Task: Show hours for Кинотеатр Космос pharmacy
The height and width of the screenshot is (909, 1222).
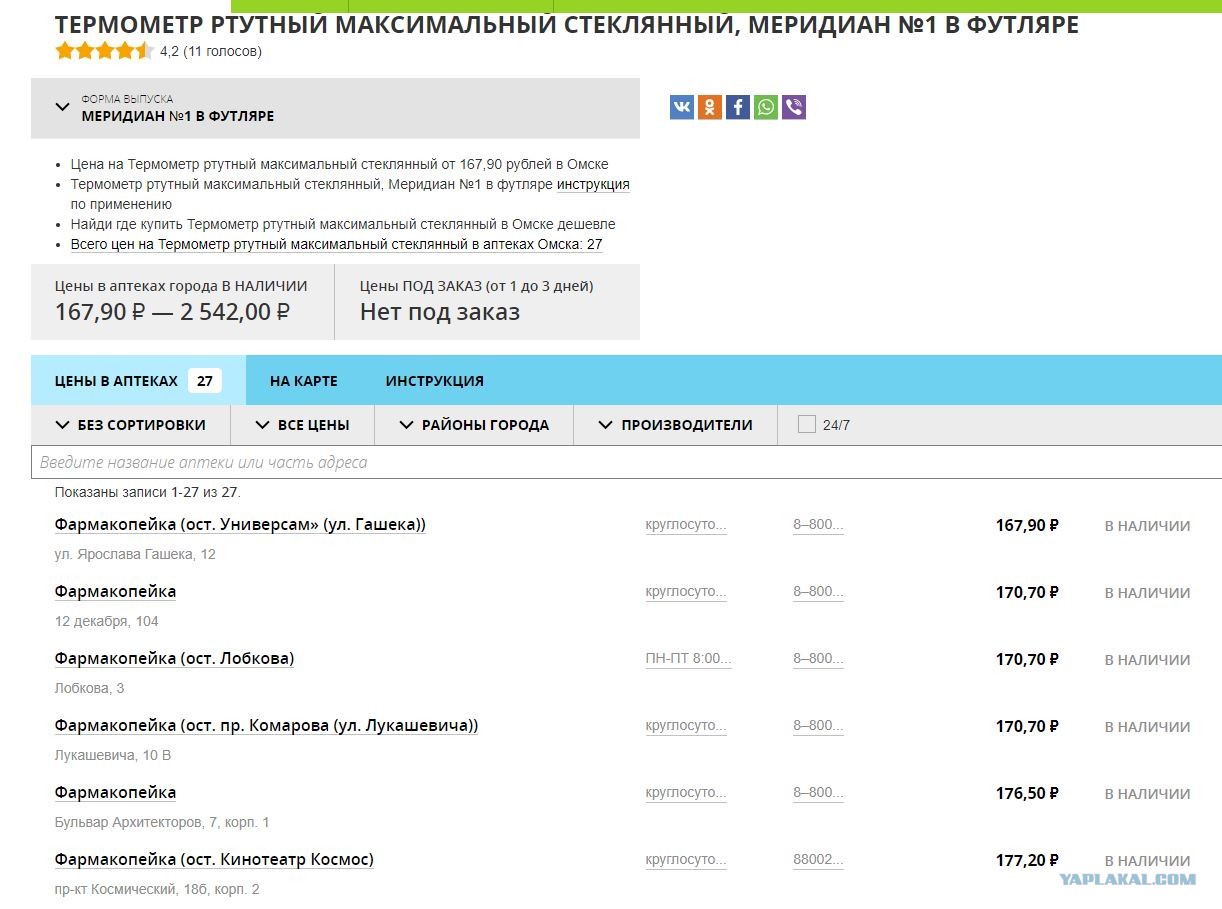Action: [x=686, y=860]
